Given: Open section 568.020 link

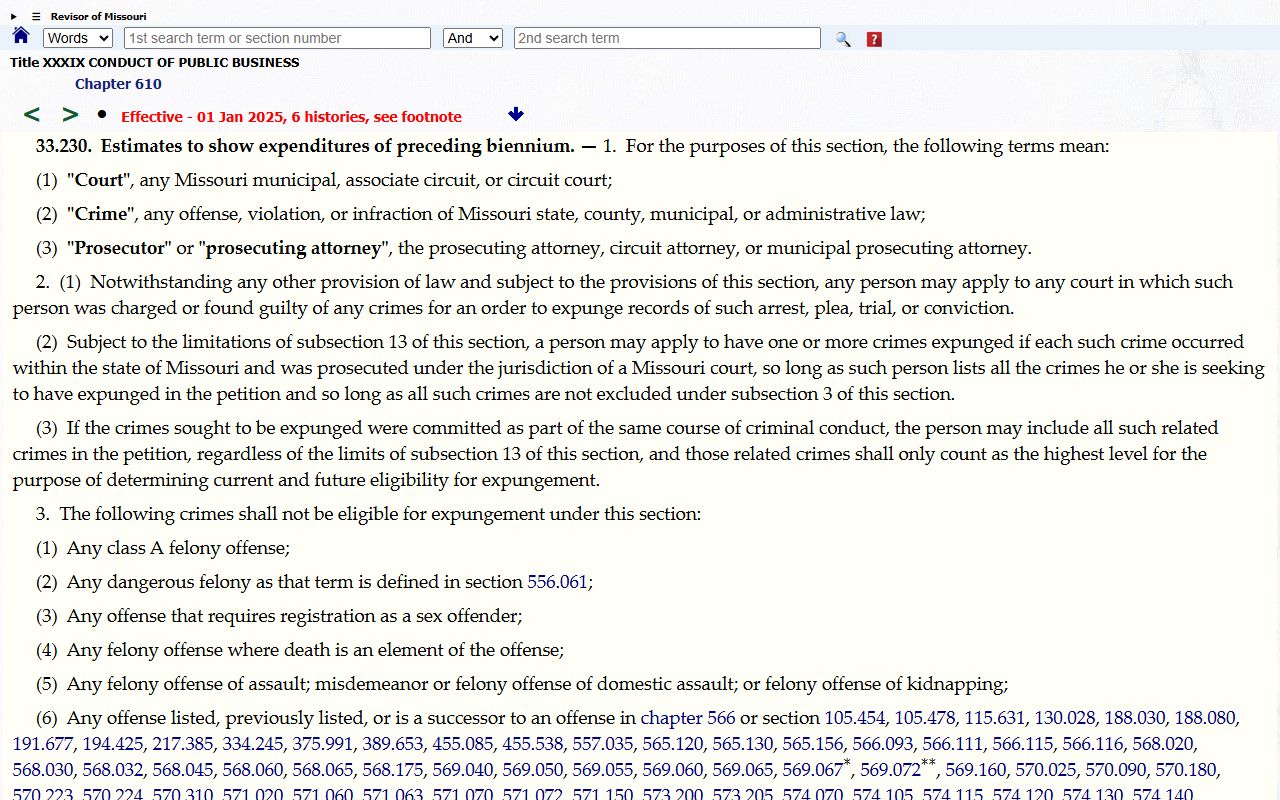Looking at the screenshot, I should 1163,744.
